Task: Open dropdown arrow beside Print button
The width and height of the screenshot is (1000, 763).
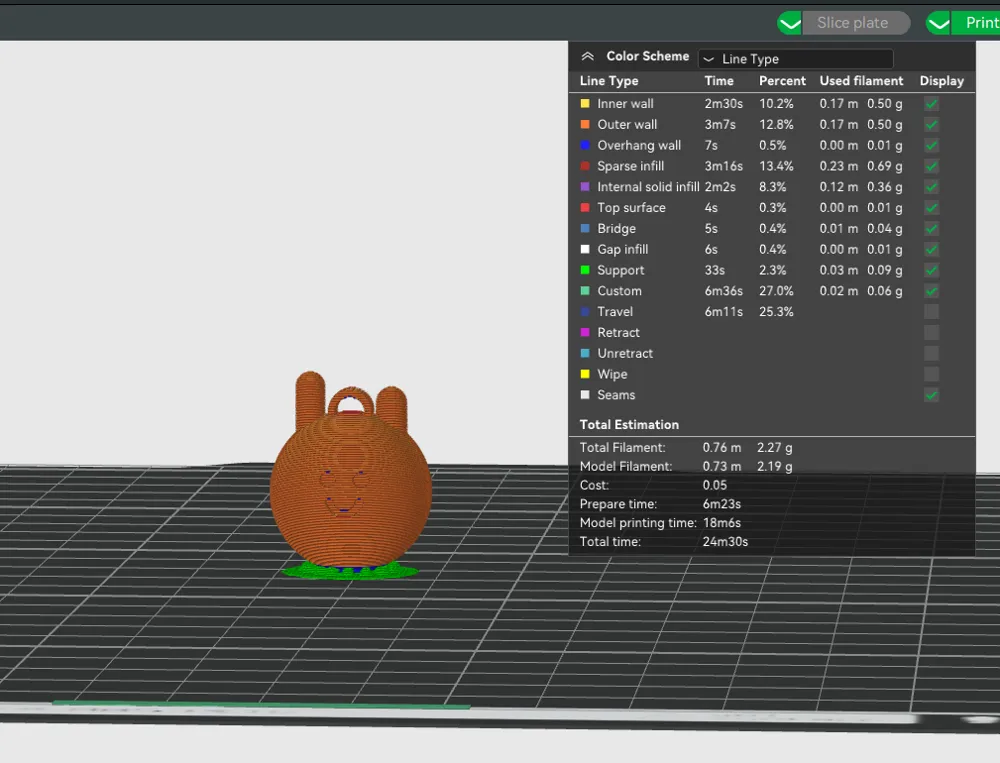Action: point(938,23)
